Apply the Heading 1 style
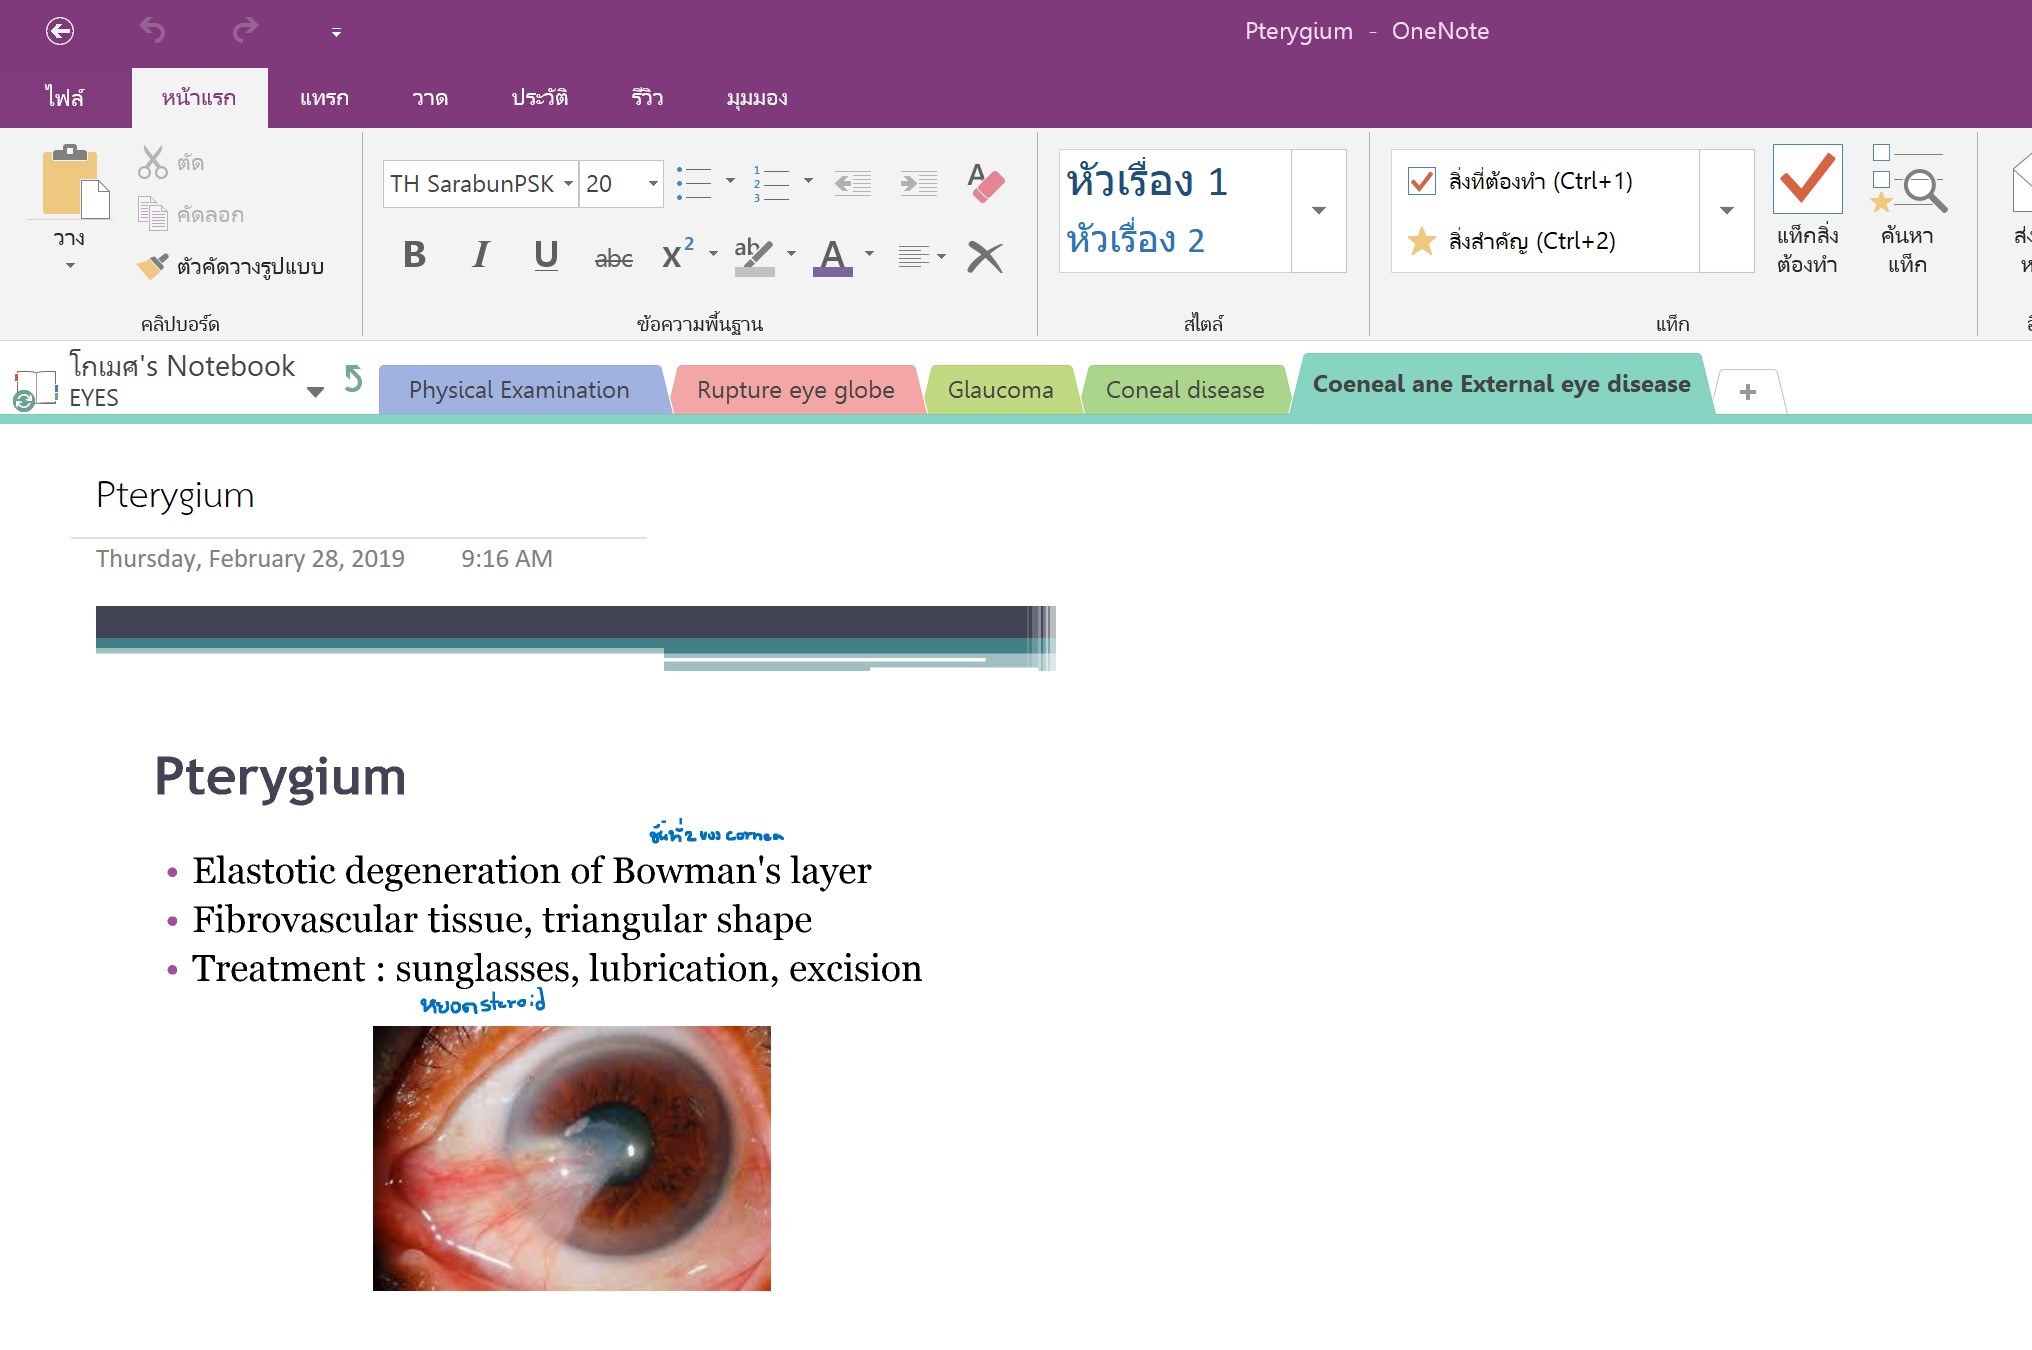 [x=1147, y=182]
